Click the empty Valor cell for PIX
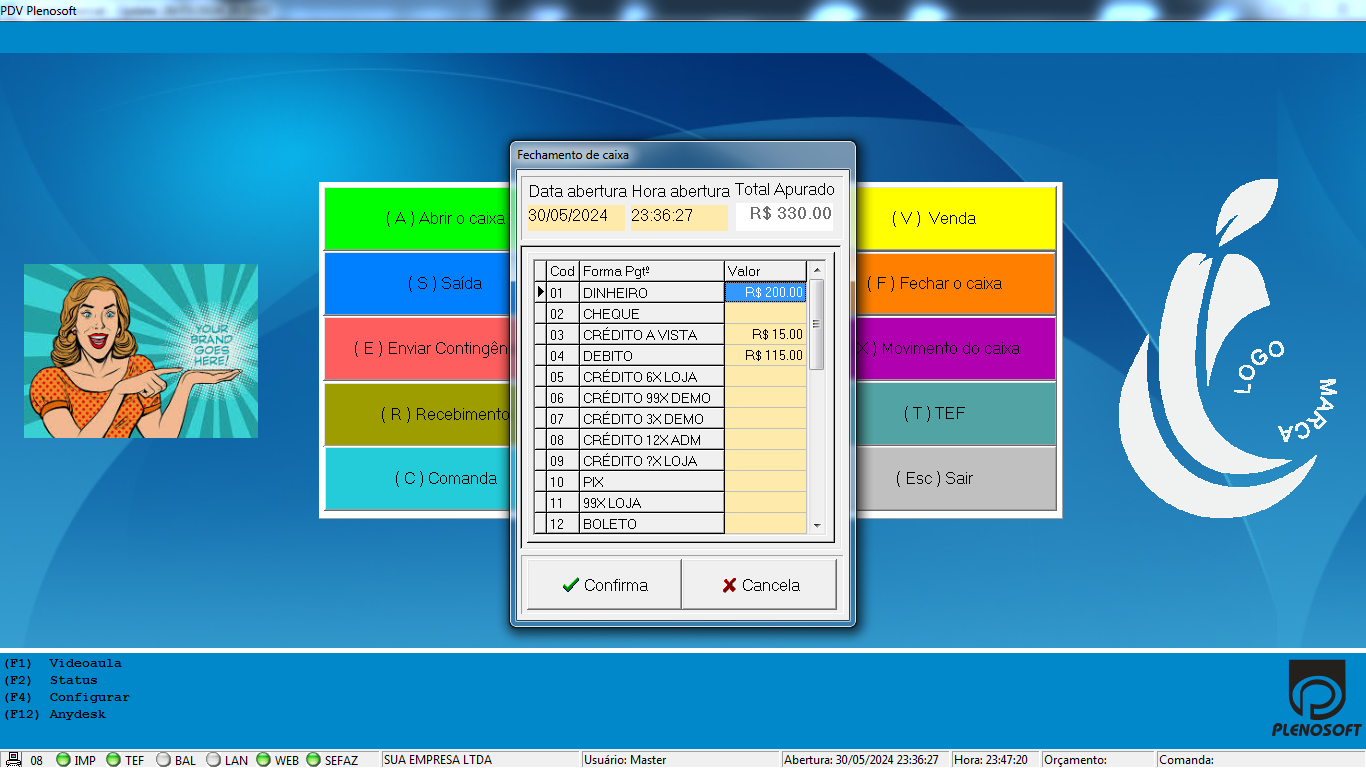The width and height of the screenshot is (1366, 768). (765, 482)
